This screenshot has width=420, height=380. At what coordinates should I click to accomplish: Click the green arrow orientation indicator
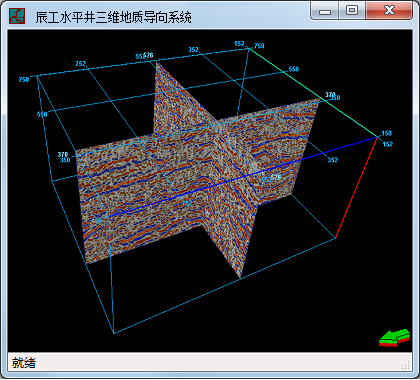[x=394, y=338]
